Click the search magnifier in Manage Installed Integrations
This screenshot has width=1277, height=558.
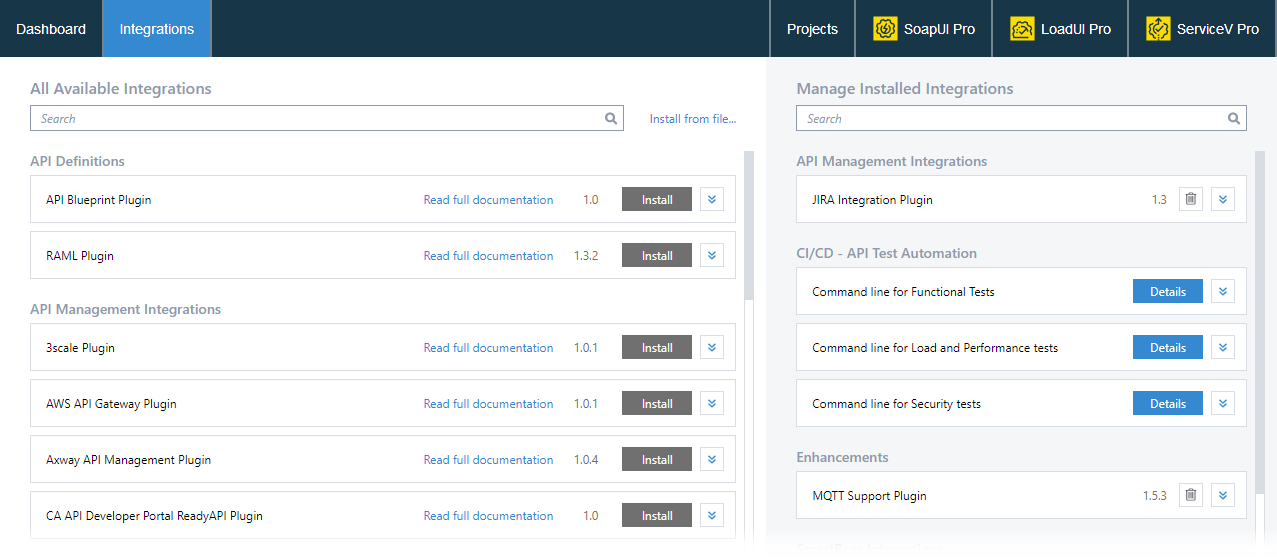click(1234, 118)
